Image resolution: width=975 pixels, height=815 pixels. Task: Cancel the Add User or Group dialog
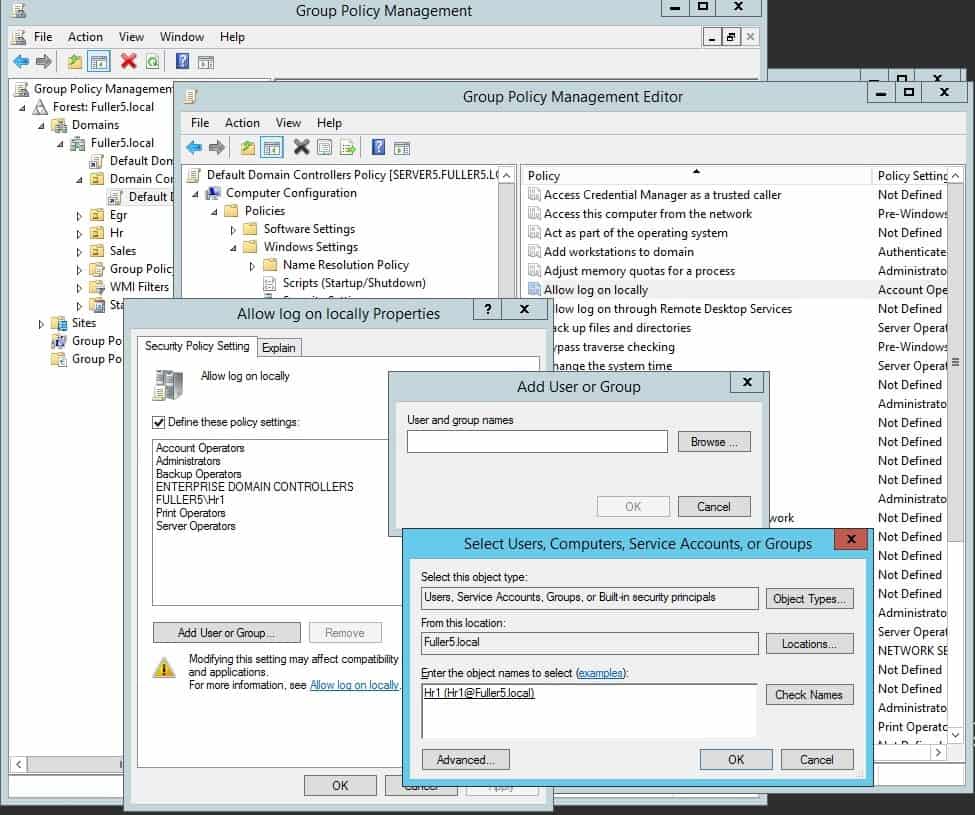point(714,507)
